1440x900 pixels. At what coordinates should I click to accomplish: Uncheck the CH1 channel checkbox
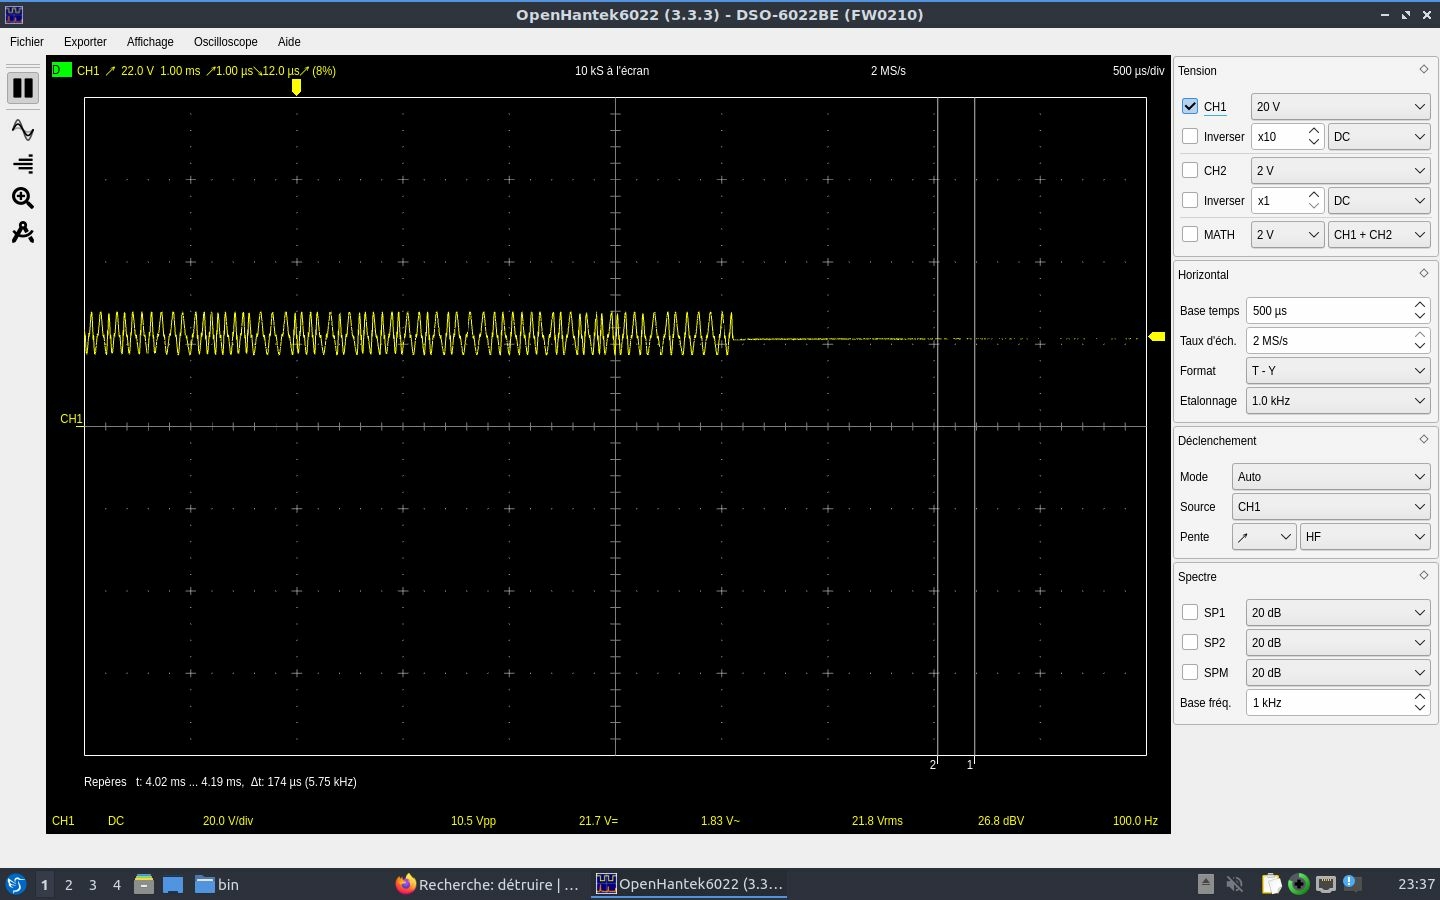click(x=1190, y=106)
